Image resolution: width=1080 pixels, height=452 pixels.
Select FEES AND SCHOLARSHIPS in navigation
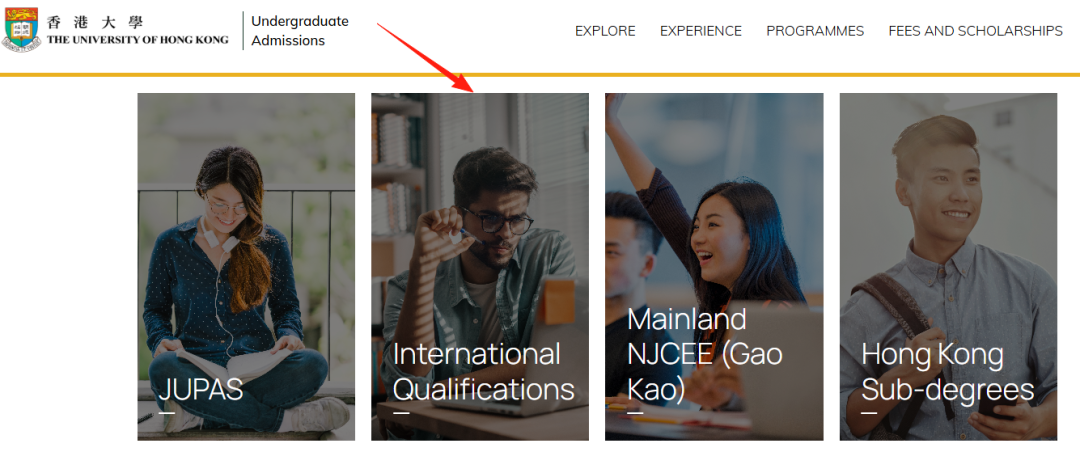(x=975, y=31)
